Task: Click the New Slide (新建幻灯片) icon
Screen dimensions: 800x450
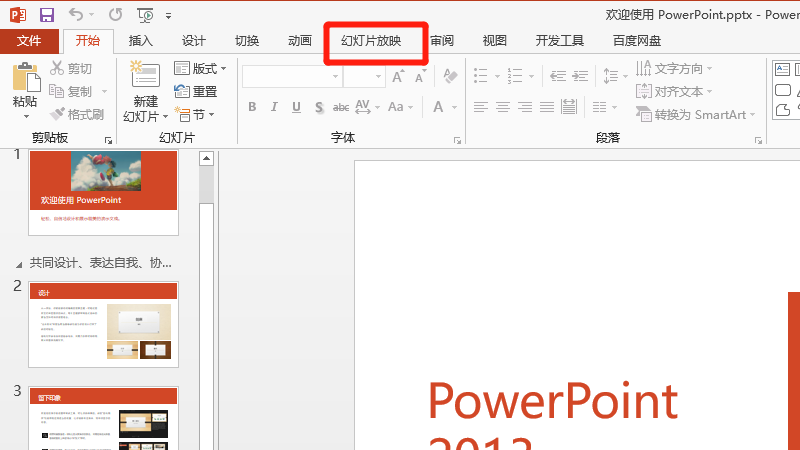Action: click(x=145, y=78)
